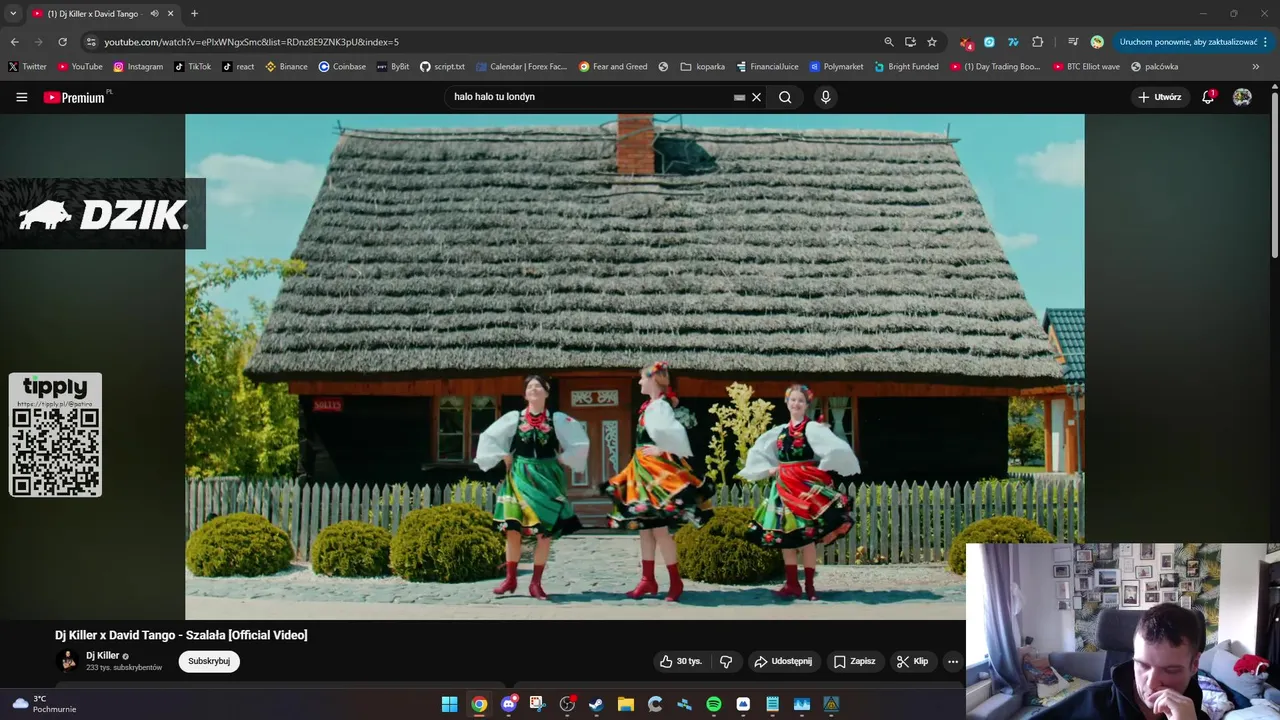This screenshot has height=720, width=1280.
Task: Open the Snipping Tool taskbar icon
Action: click(537, 704)
